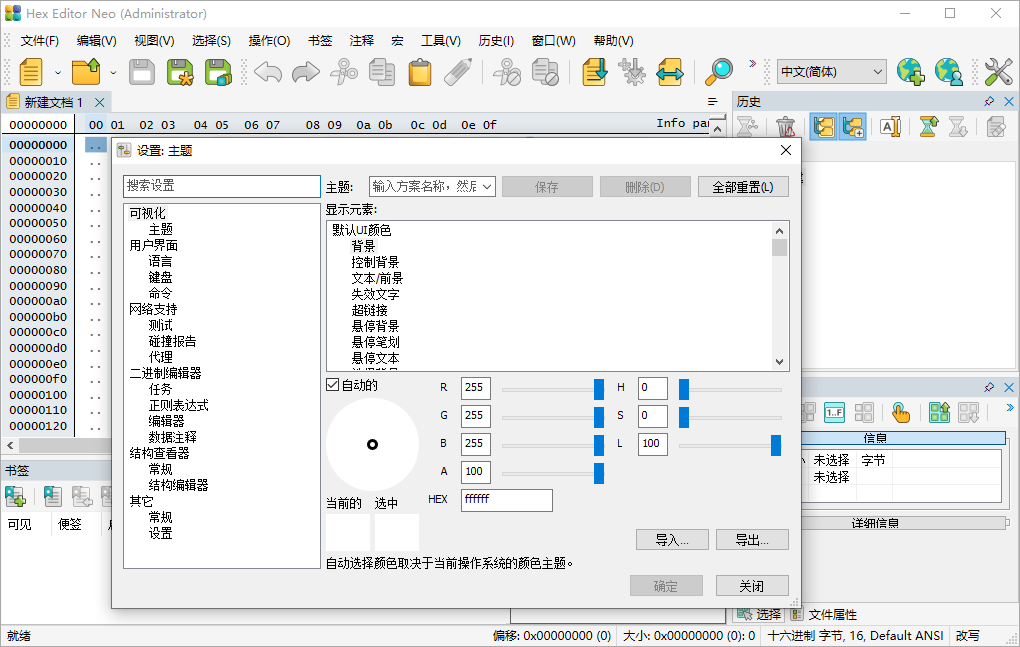
Task: Toggle the history branch view icon
Action: (x=824, y=126)
